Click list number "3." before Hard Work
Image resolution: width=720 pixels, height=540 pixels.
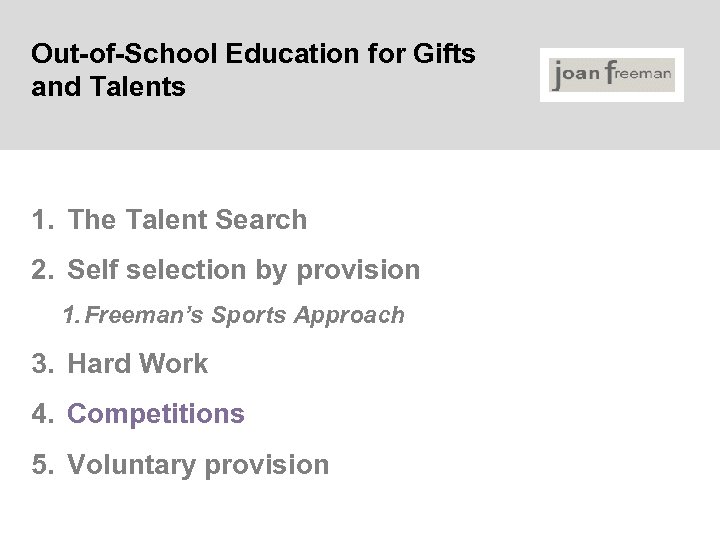[42, 364]
